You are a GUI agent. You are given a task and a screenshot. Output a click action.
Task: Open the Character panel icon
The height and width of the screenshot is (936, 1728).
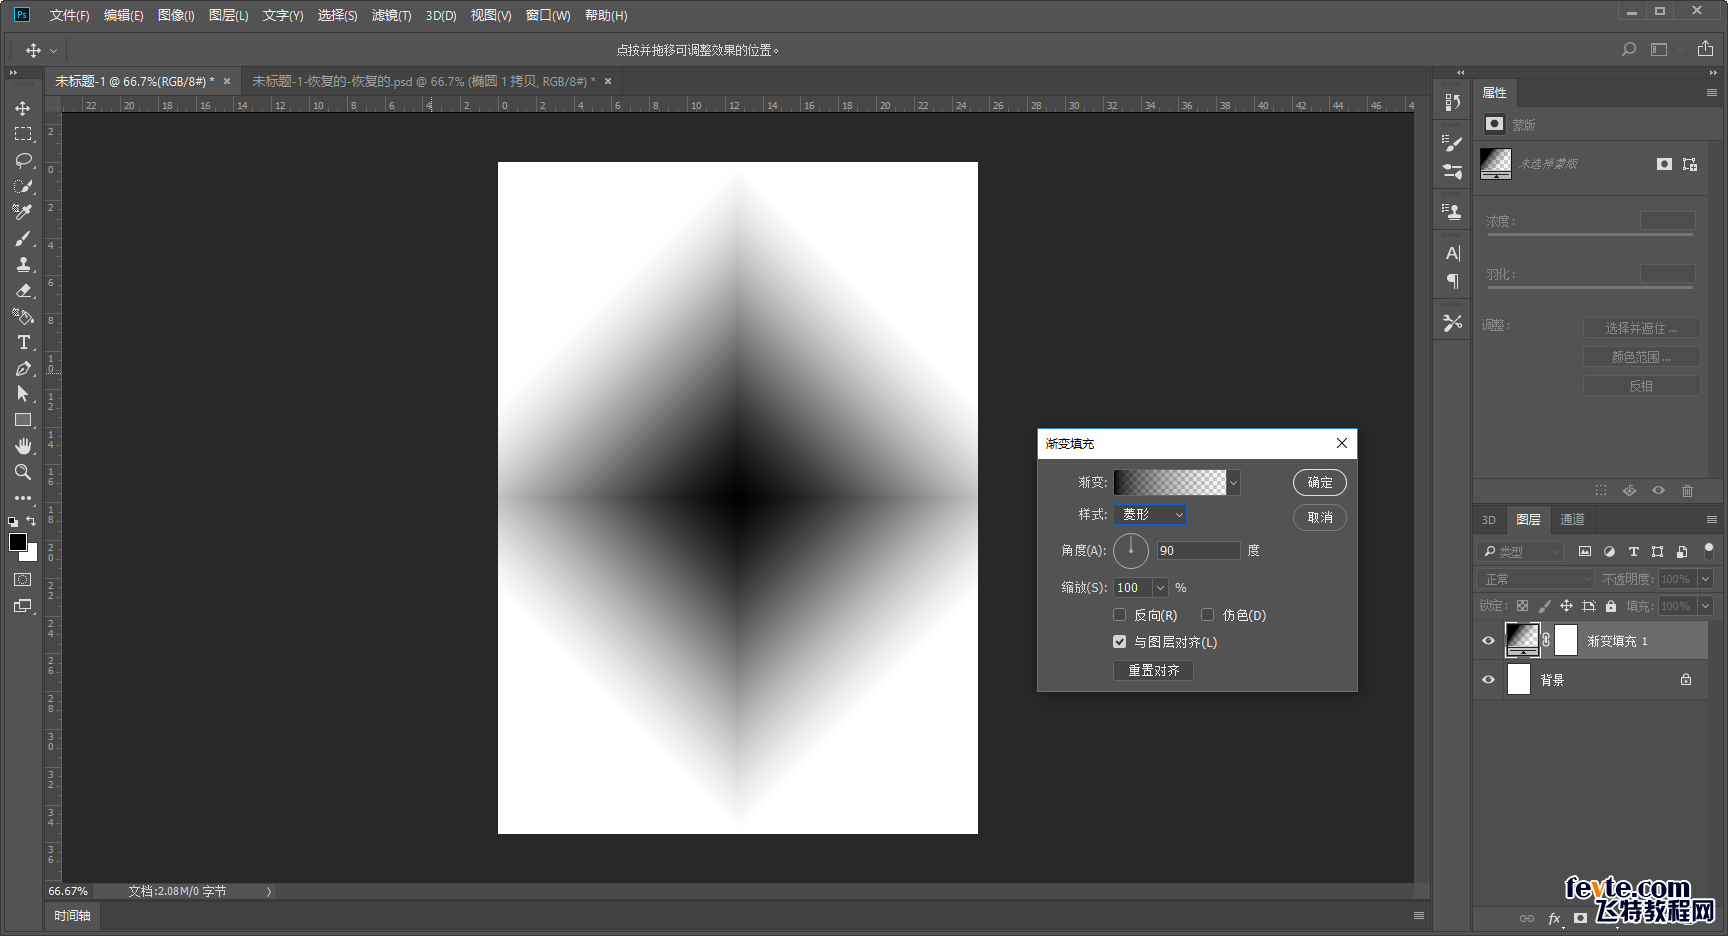1453,254
